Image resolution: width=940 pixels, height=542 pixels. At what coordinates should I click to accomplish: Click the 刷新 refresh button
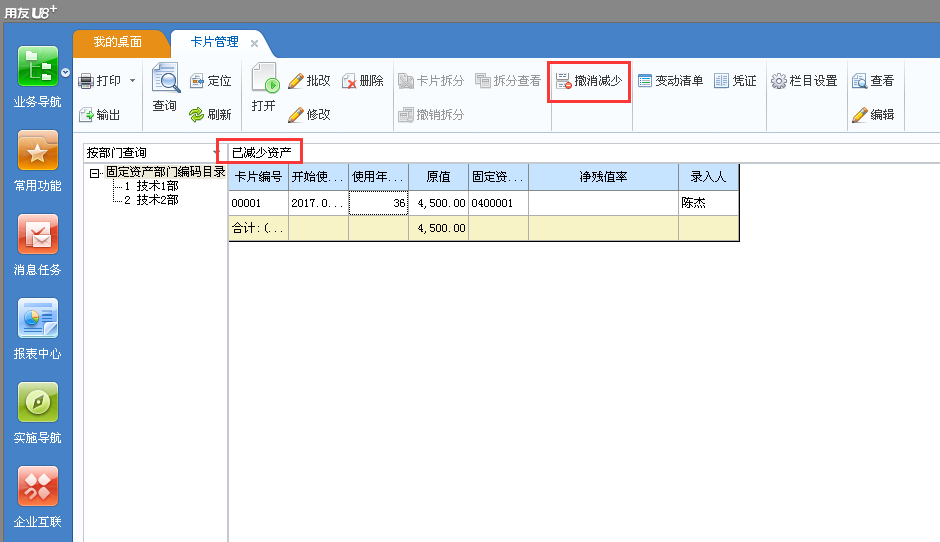point(210,114)
